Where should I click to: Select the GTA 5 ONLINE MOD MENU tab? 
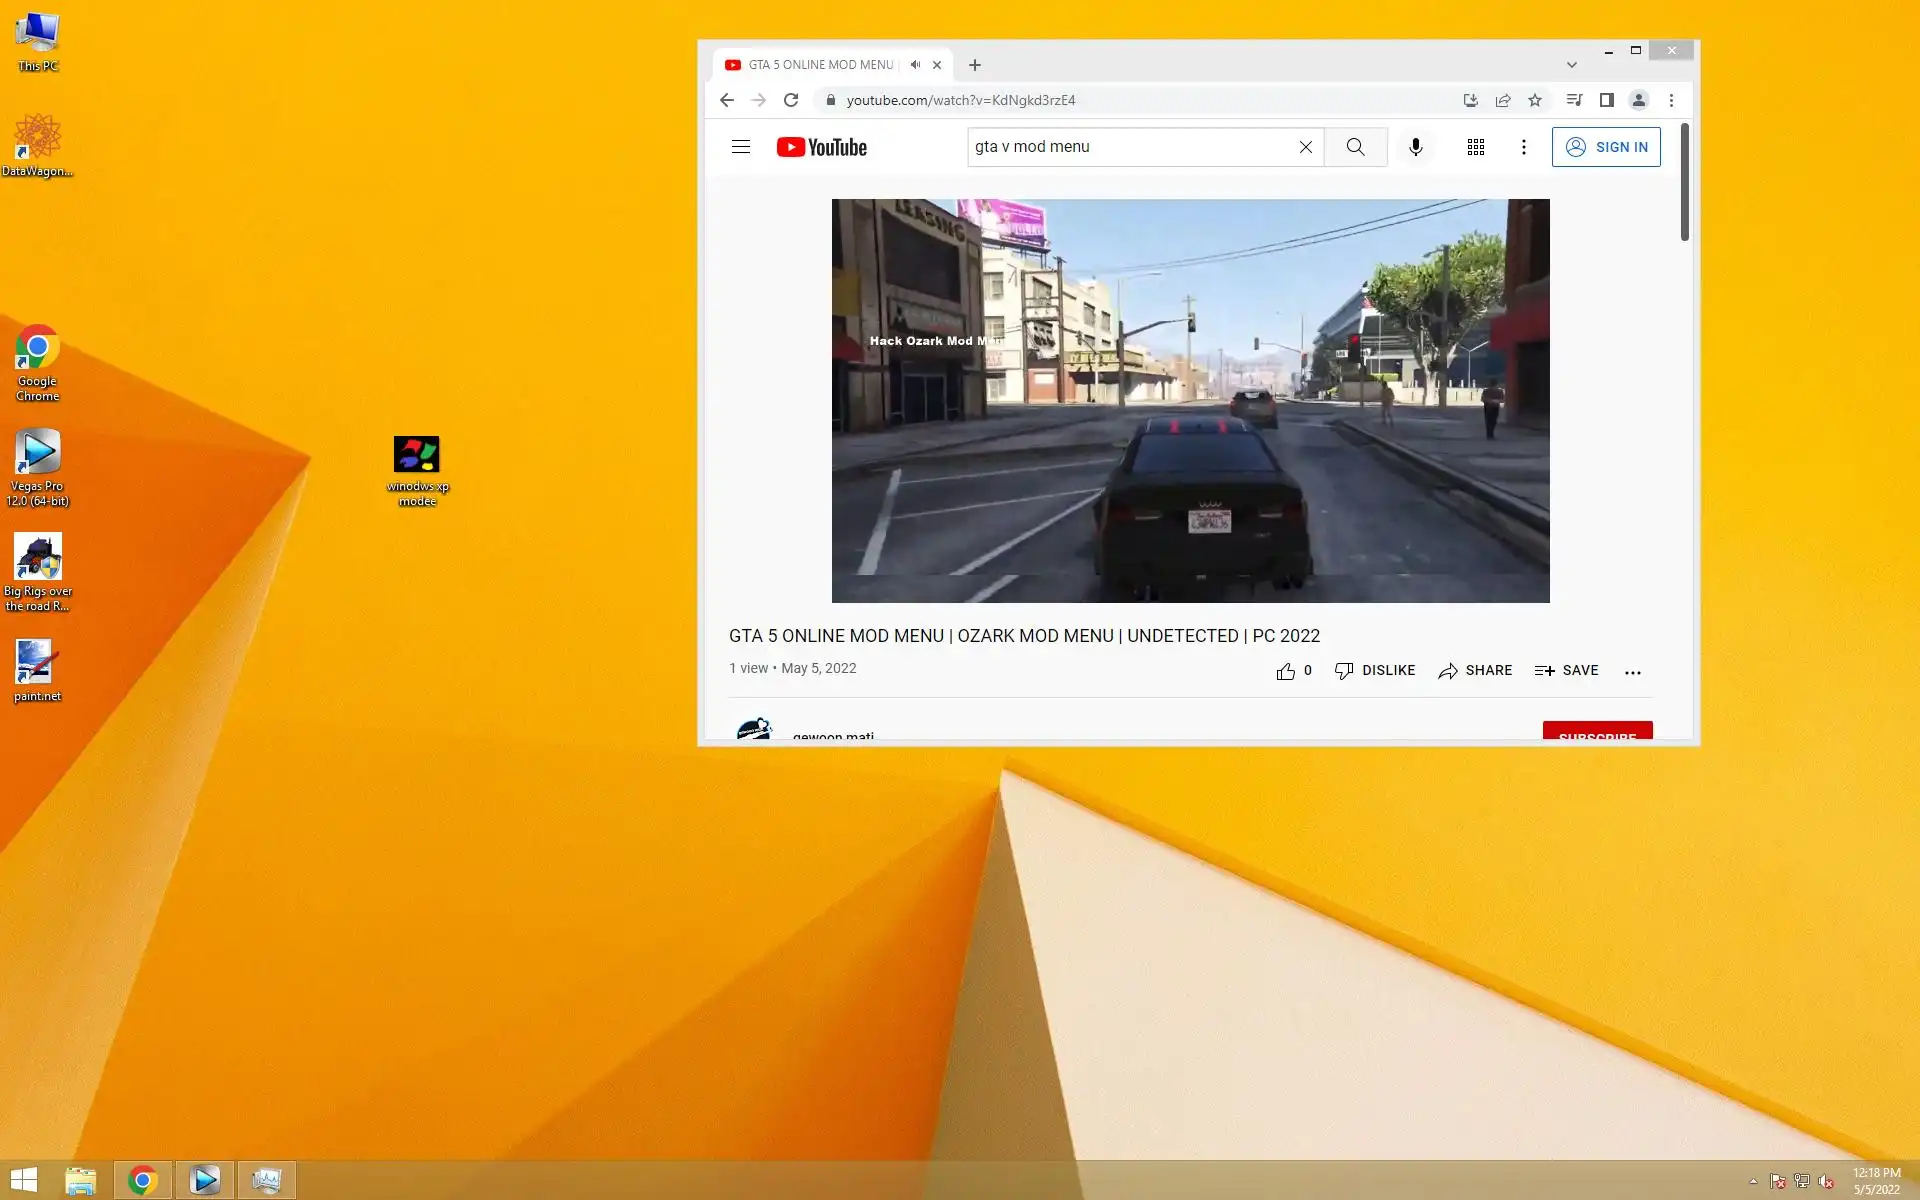point(820,65)
